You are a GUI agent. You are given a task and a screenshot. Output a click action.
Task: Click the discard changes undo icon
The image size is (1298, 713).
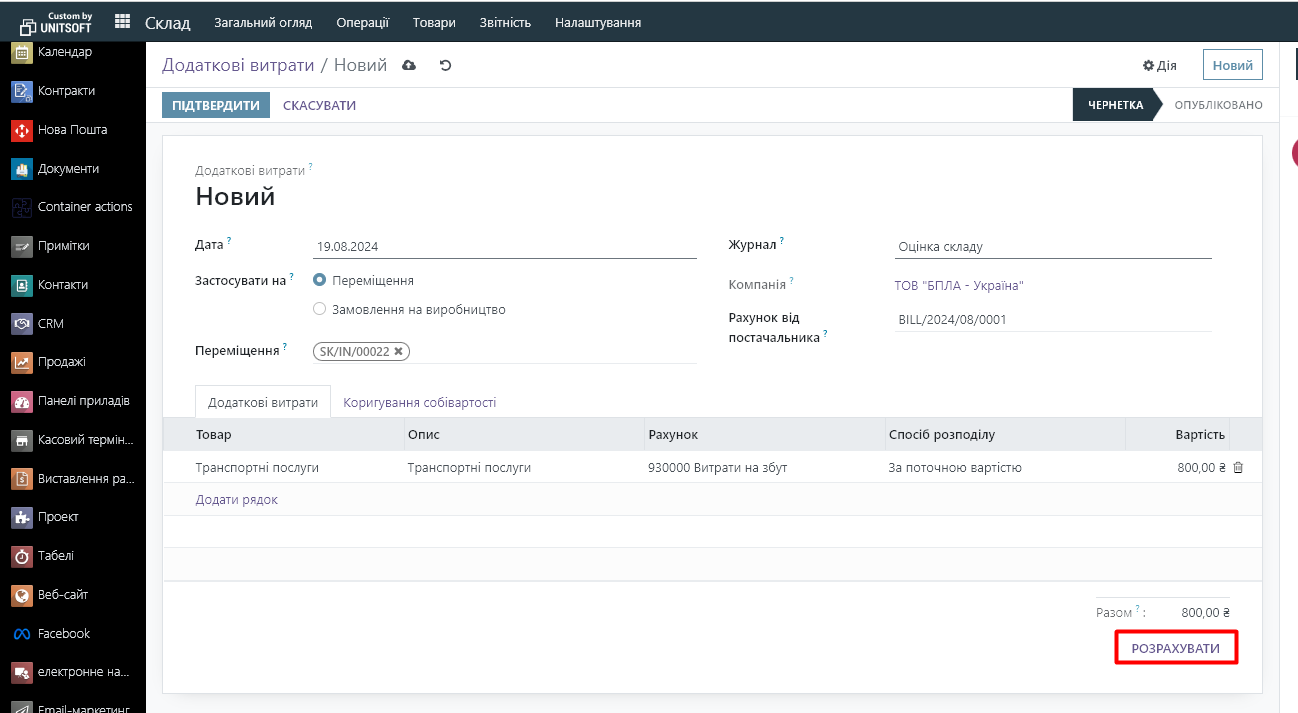[x=445, y=66]
